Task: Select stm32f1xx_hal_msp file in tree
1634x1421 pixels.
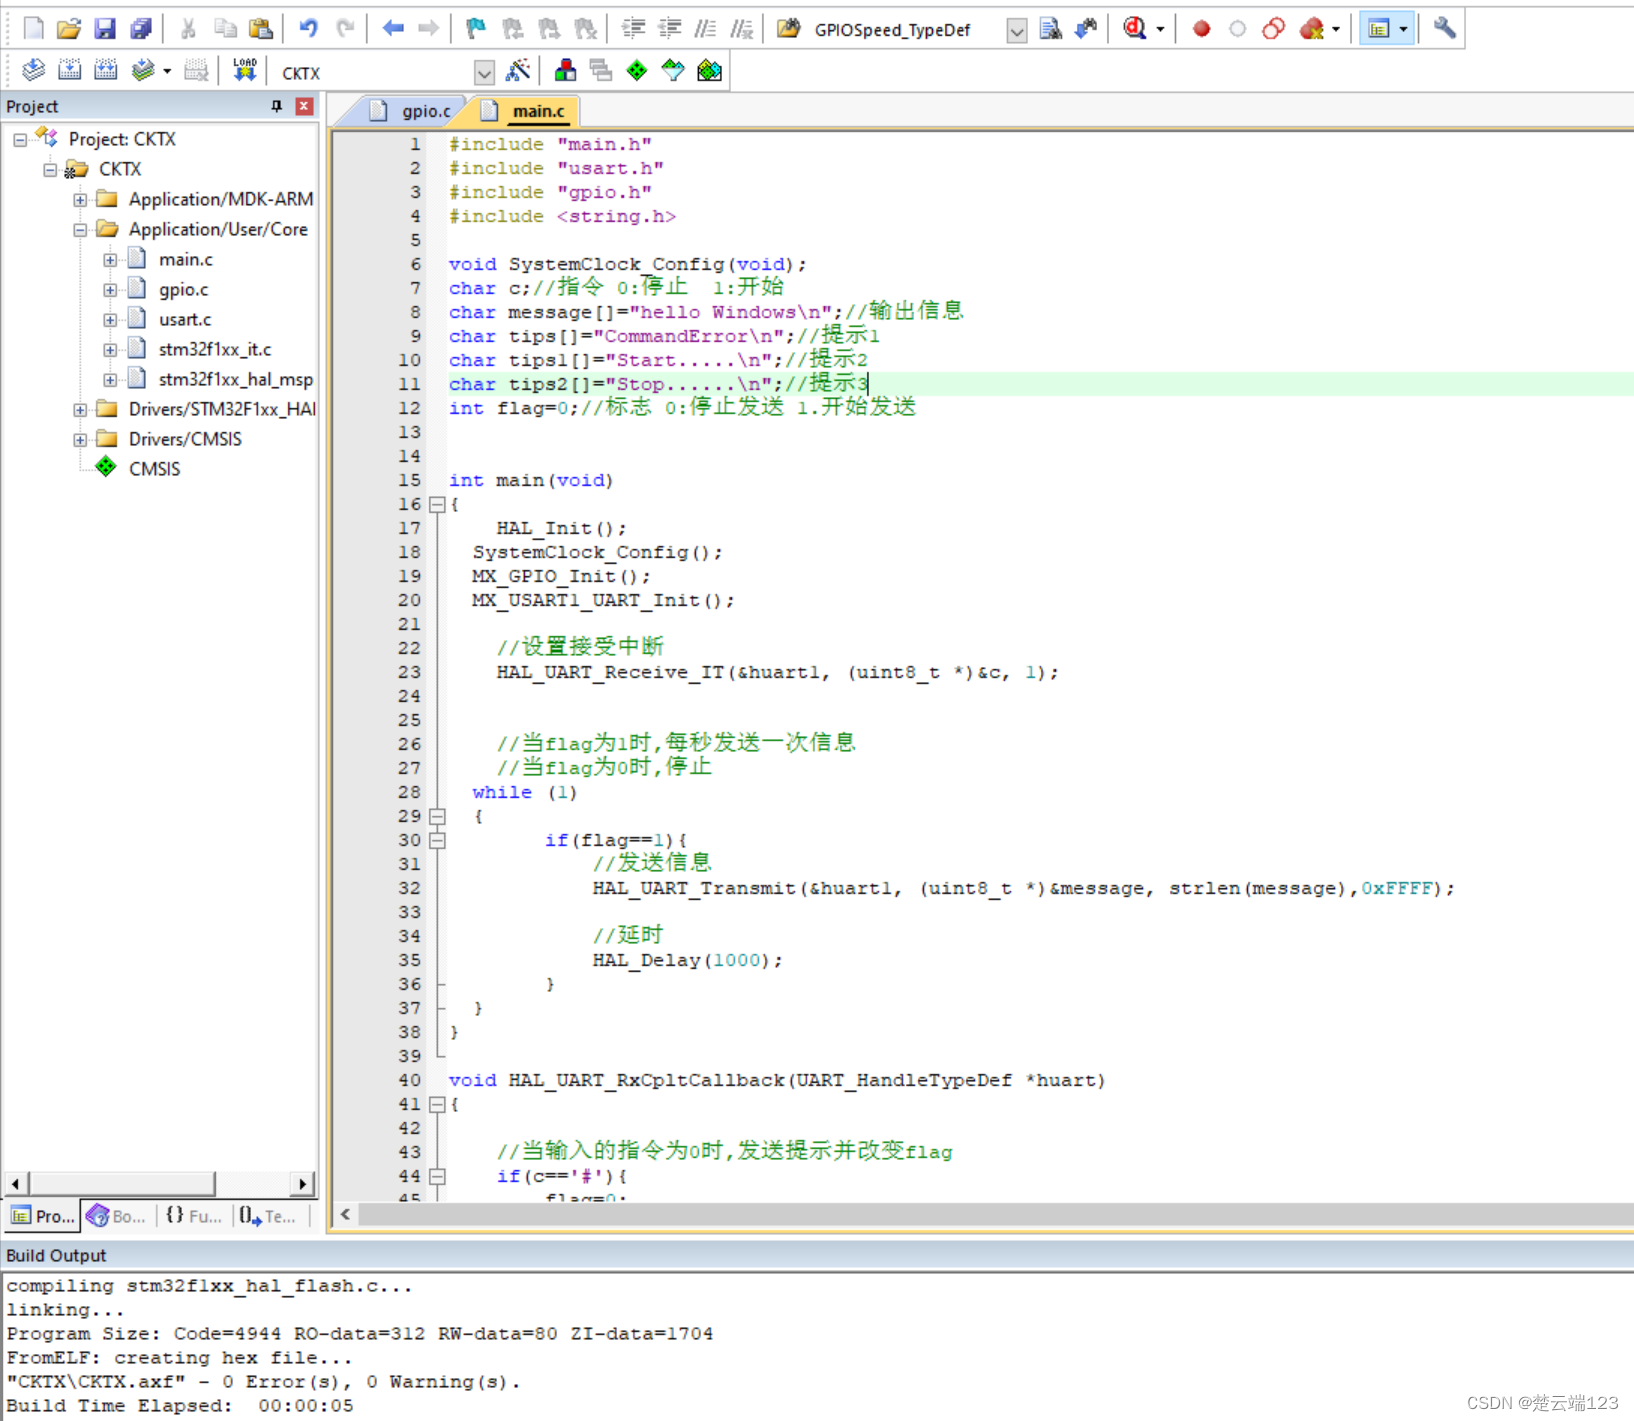Action: coord(236,380)
